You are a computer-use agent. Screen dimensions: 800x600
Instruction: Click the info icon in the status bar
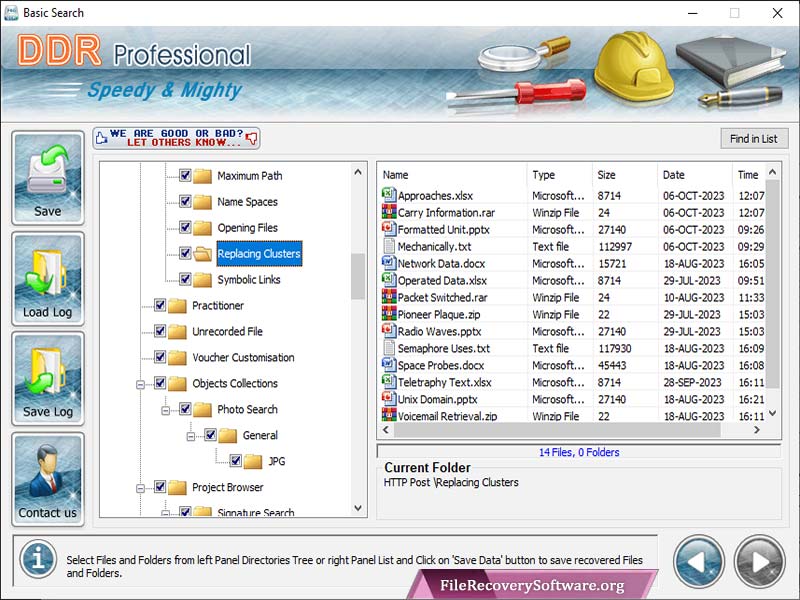click(x=38, y=559)
